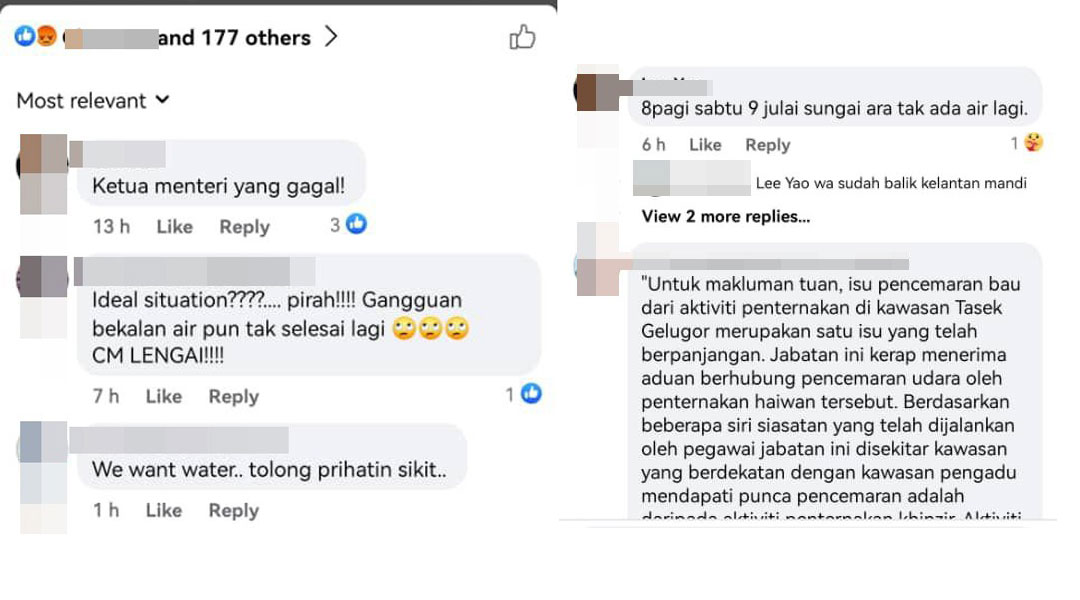1080x600 pixels.
Task: Like the 'We want water' comment
Action: 163,510
